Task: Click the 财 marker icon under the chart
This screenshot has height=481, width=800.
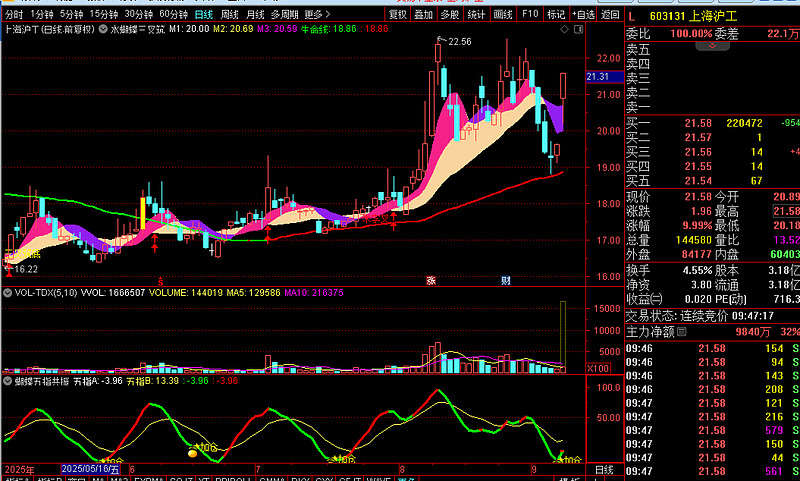Action: click(506, 280)
